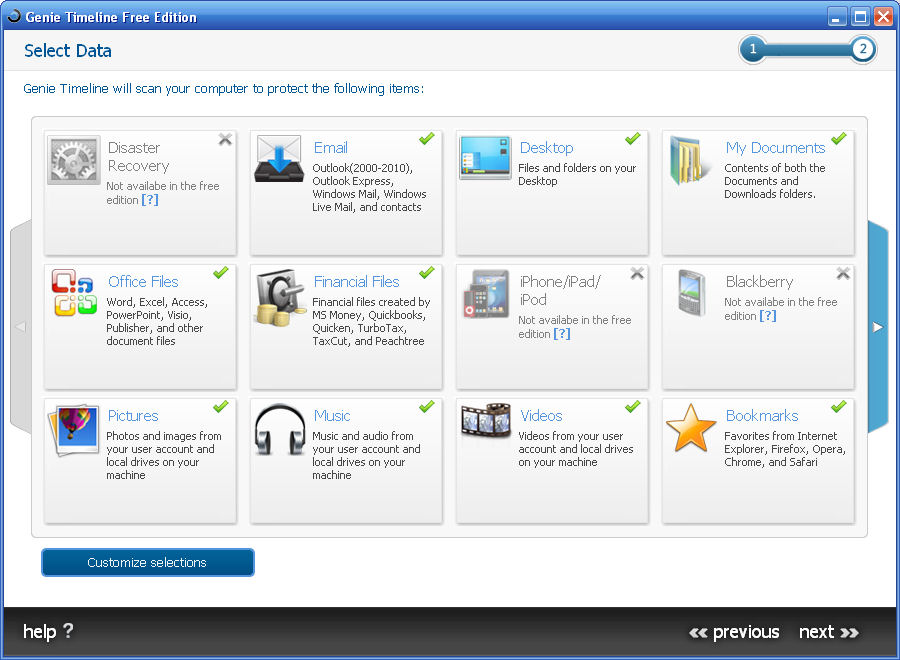The image size is (900, 660).
Task: Toggle the Music green checkmark
Action: click(426, 407)
